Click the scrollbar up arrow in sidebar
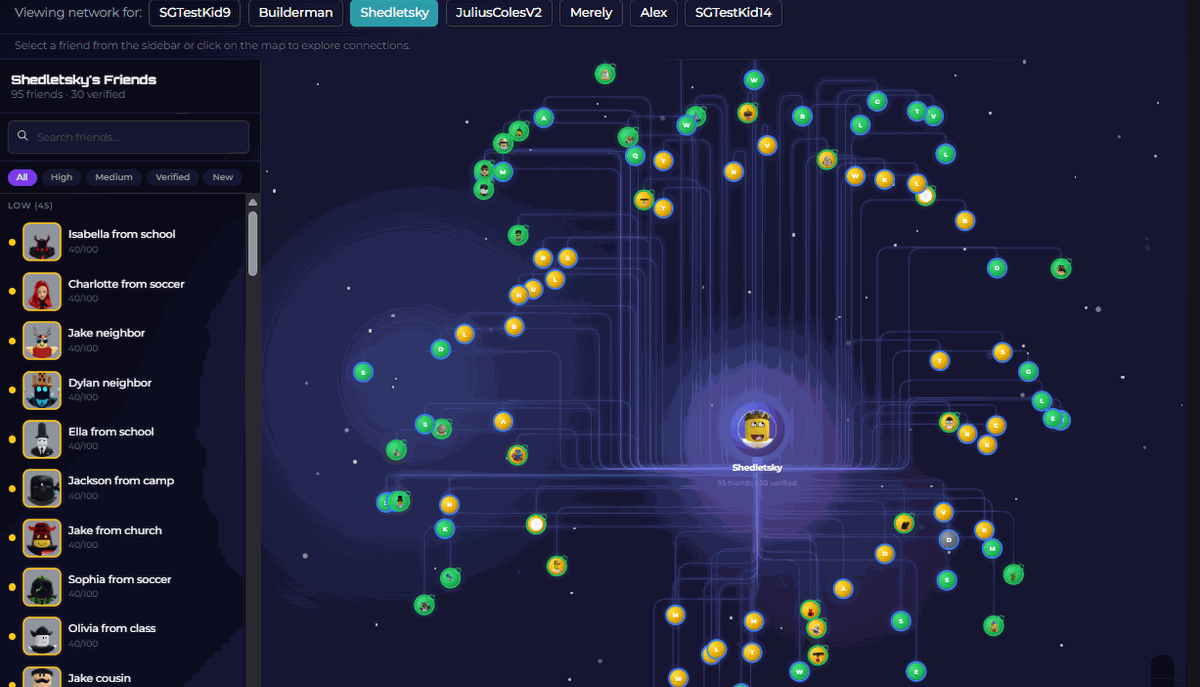Screen dimensions: 1200x687 [x=253, y=201]
